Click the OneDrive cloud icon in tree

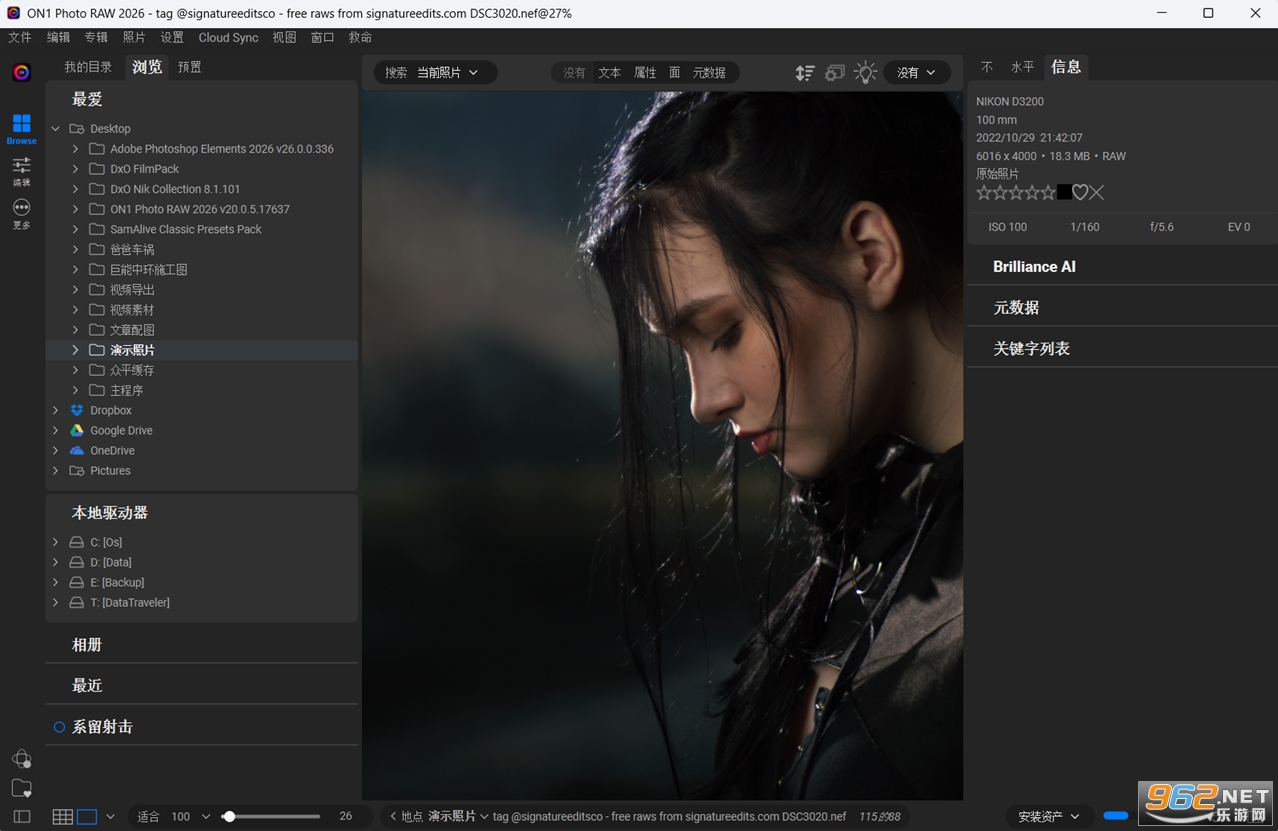tap(76, 450)
